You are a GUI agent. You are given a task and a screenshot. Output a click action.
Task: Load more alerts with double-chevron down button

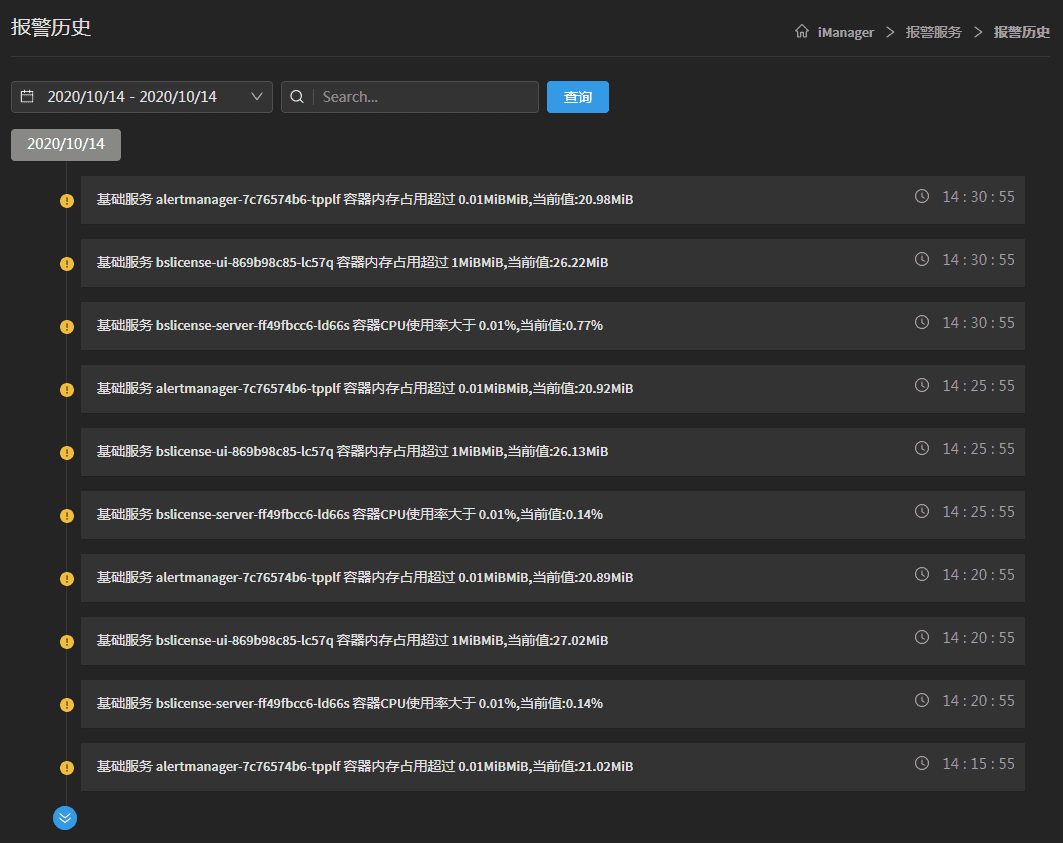click(x=65, y=818)
